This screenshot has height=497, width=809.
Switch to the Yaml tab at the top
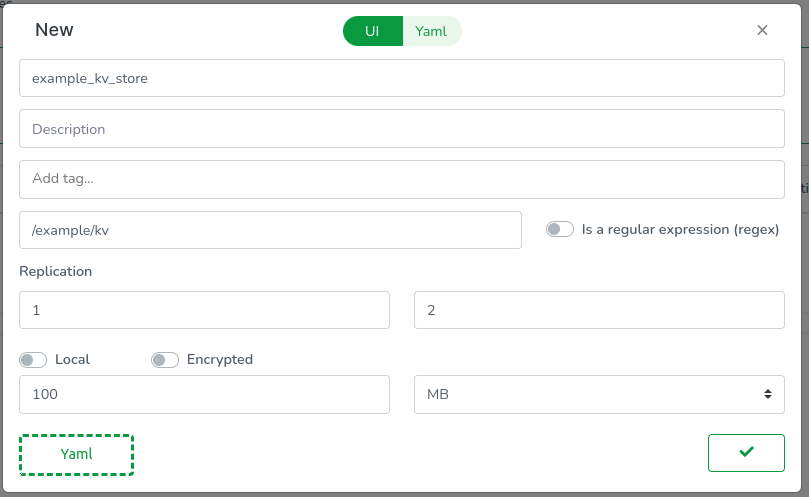click(431, 31)
